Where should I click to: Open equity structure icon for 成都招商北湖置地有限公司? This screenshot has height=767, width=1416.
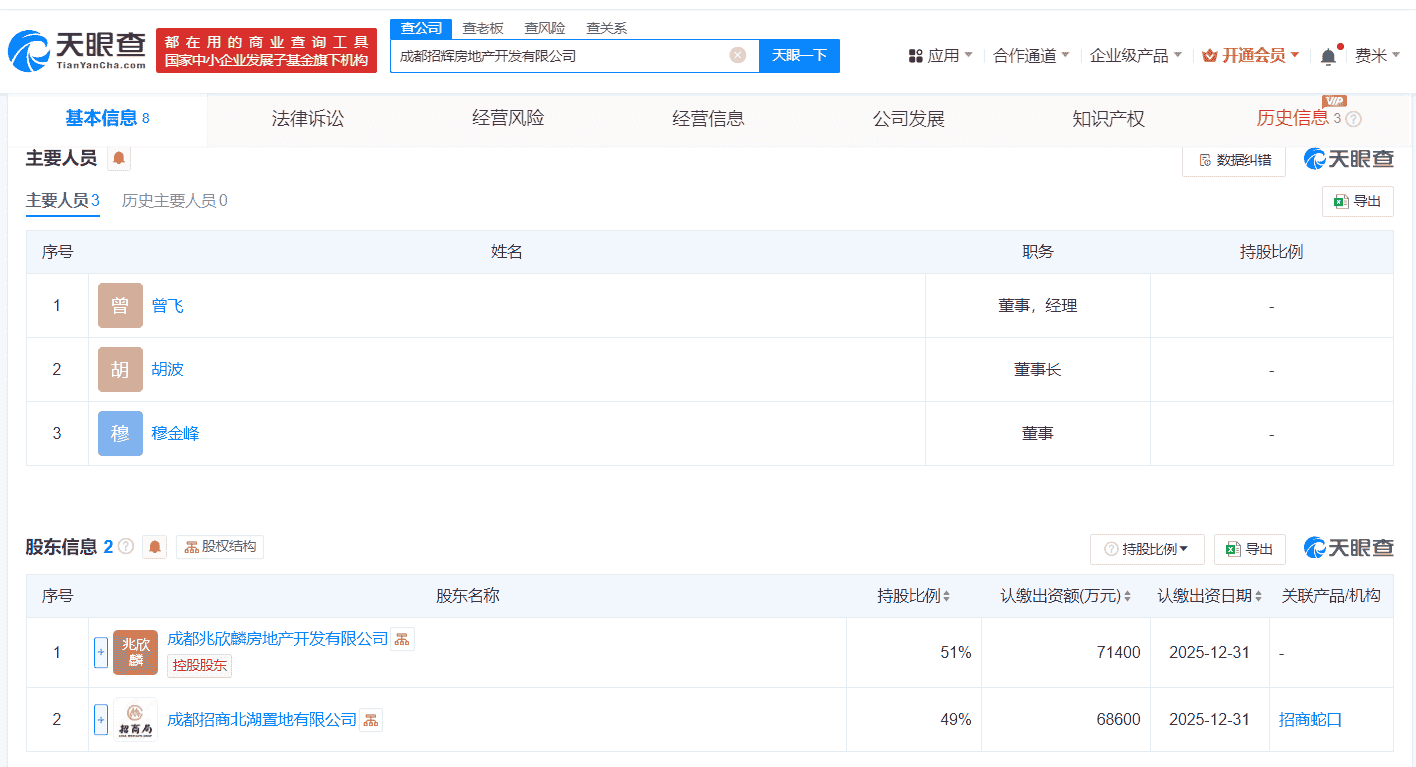click(x=370, y=720)
